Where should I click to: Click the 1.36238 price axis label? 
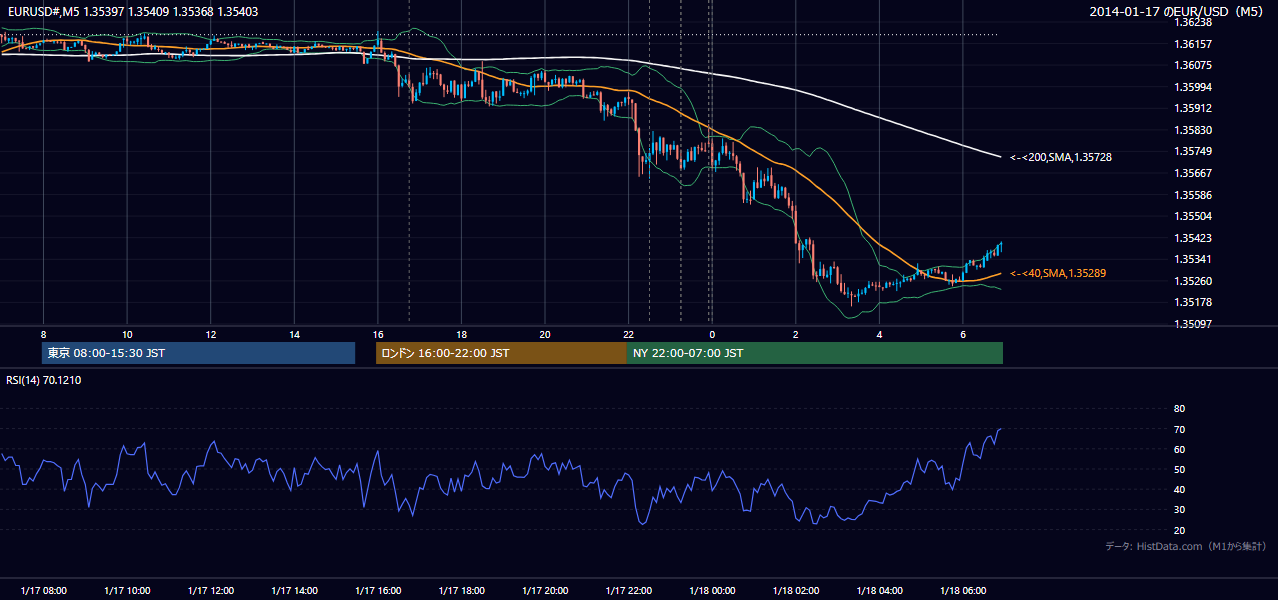coord(1193,22)
